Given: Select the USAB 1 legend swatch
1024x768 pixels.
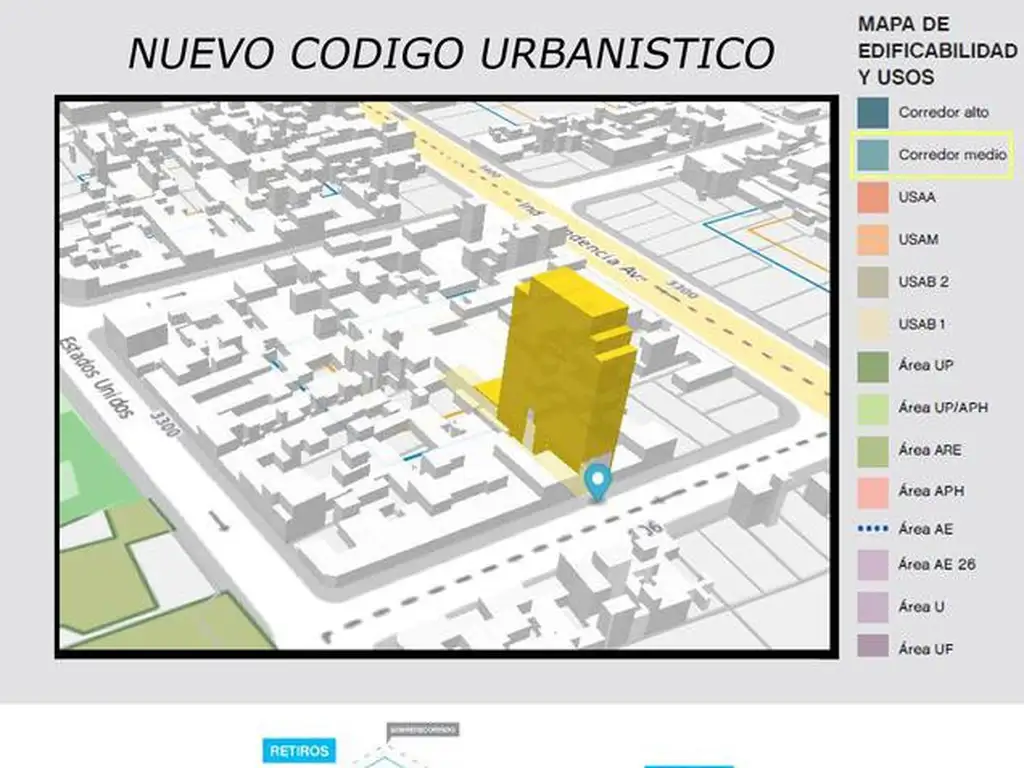Looking at the screenshot, I should (x=873, y=324).
